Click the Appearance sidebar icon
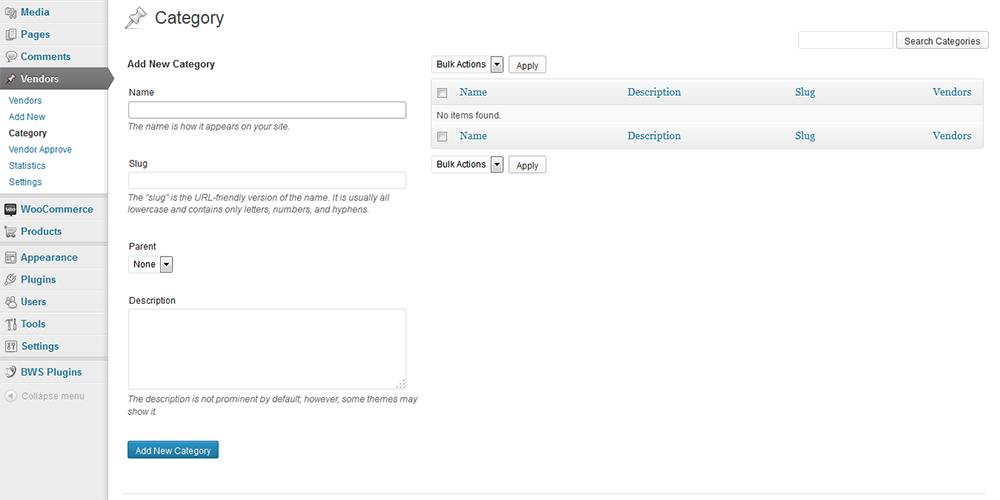1000x500 pixels. (11, 258)
